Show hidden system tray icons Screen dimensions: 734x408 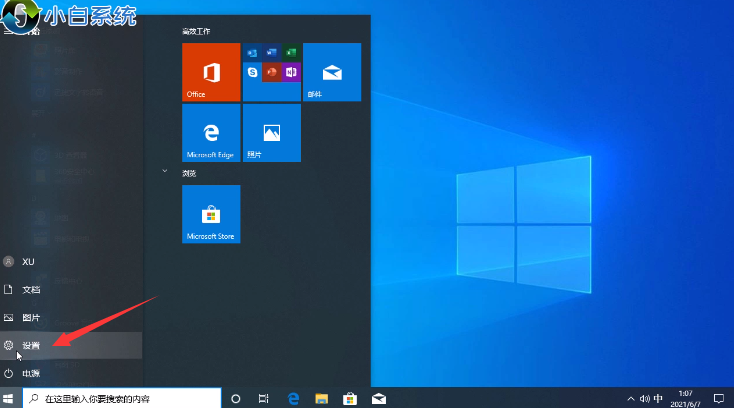630,398
